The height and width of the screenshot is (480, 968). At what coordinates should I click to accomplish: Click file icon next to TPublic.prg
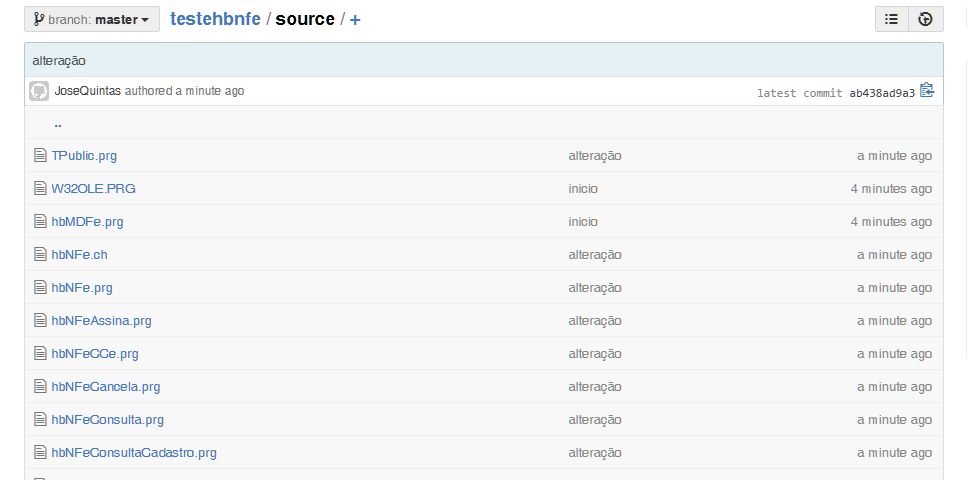(x=40, y=156)
